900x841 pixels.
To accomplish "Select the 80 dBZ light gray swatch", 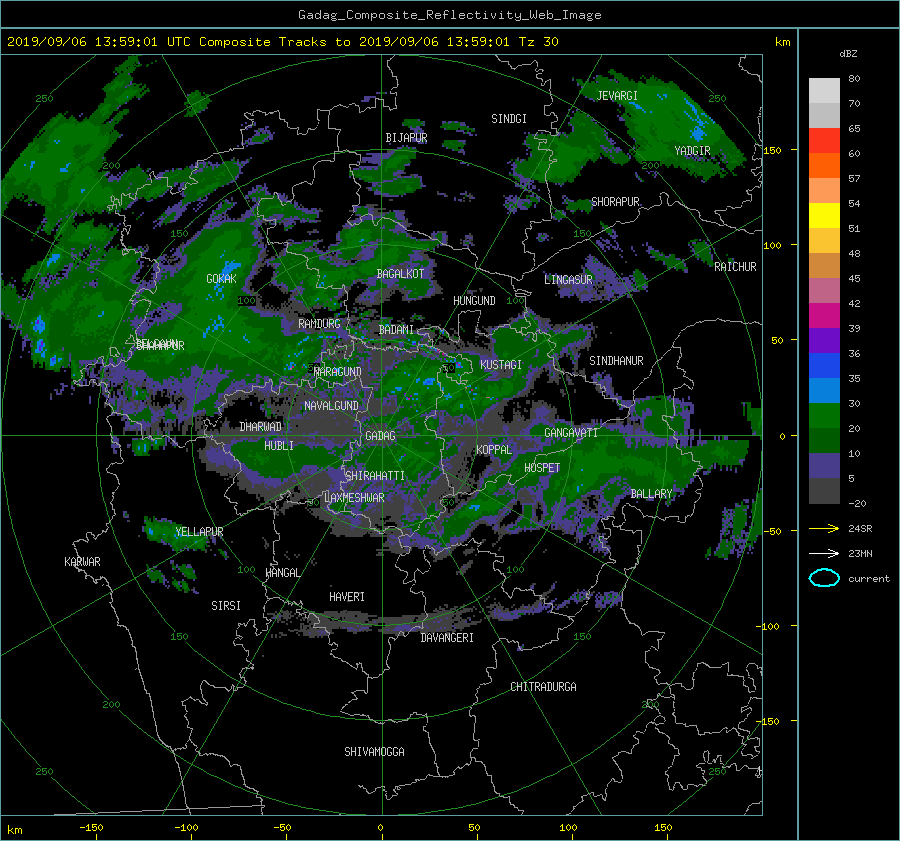I will [824, 90].
